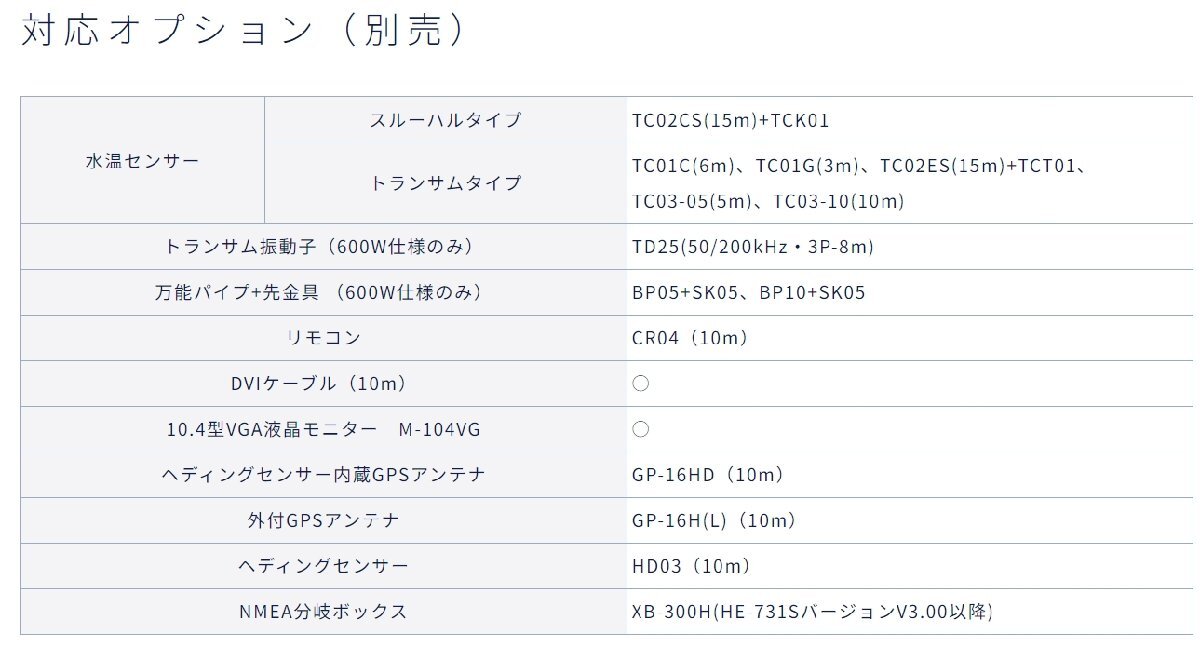This screenshot has height=647, width=1200.
Task: Click the GP-16H(L)（10m） value
Action: coord(714,521)
